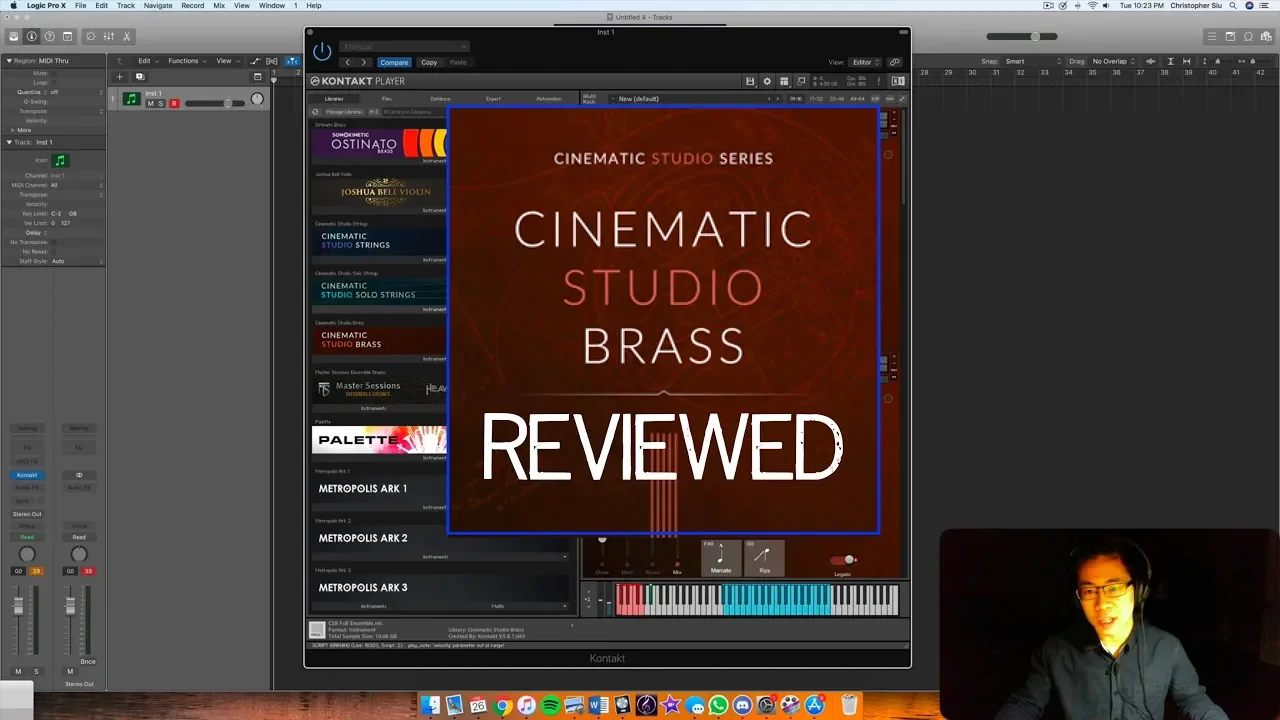Open Smart Controls dial icon
1280x720 pixels.
pyautogui.click(x=91, y=37)
